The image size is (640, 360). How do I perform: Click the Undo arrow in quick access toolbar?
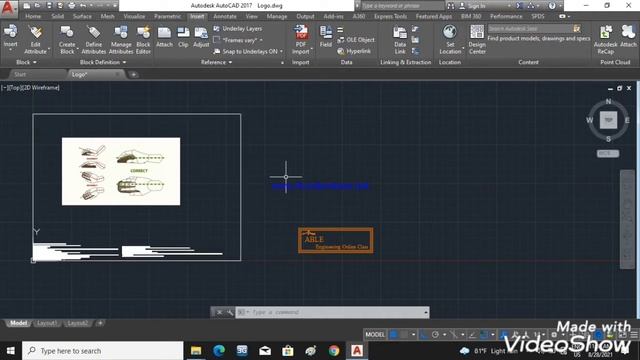[83, 6]
